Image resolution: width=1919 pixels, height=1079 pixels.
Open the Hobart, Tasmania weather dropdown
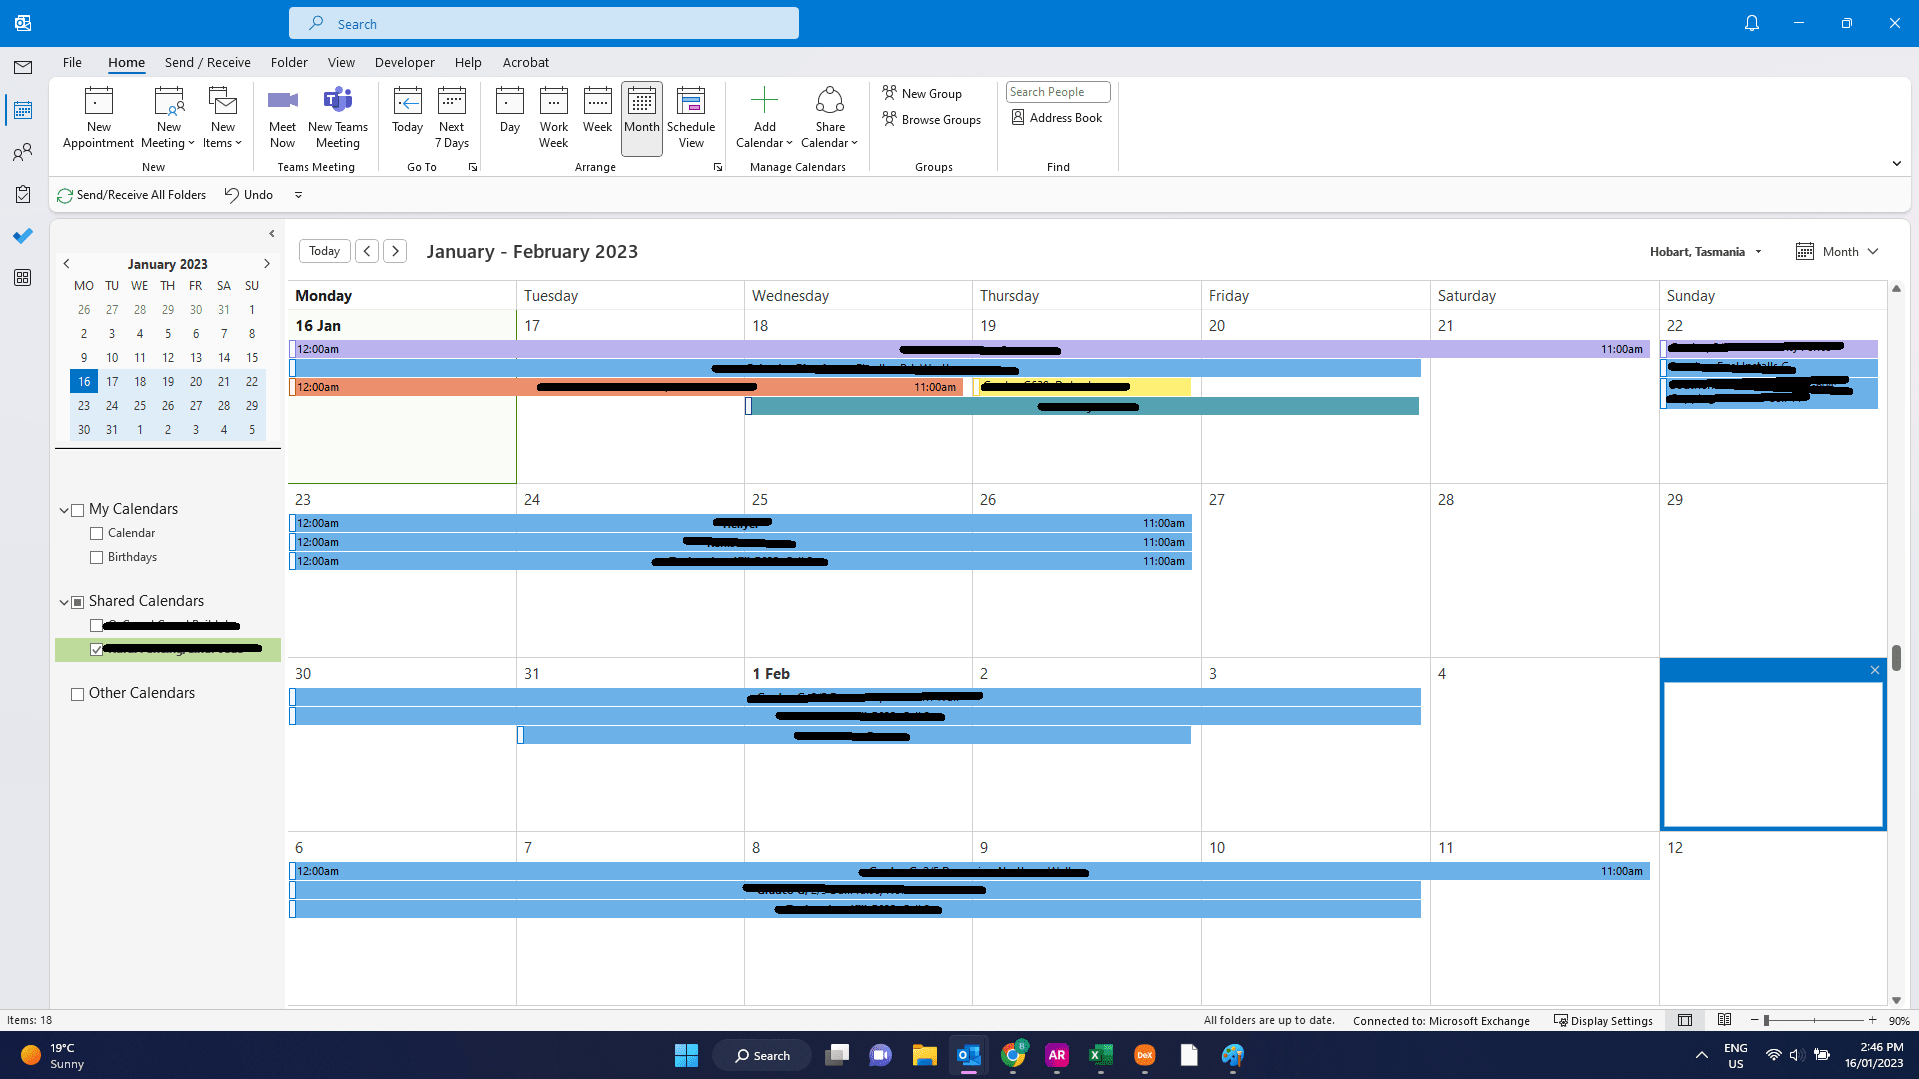click(x=1758, y=252)
